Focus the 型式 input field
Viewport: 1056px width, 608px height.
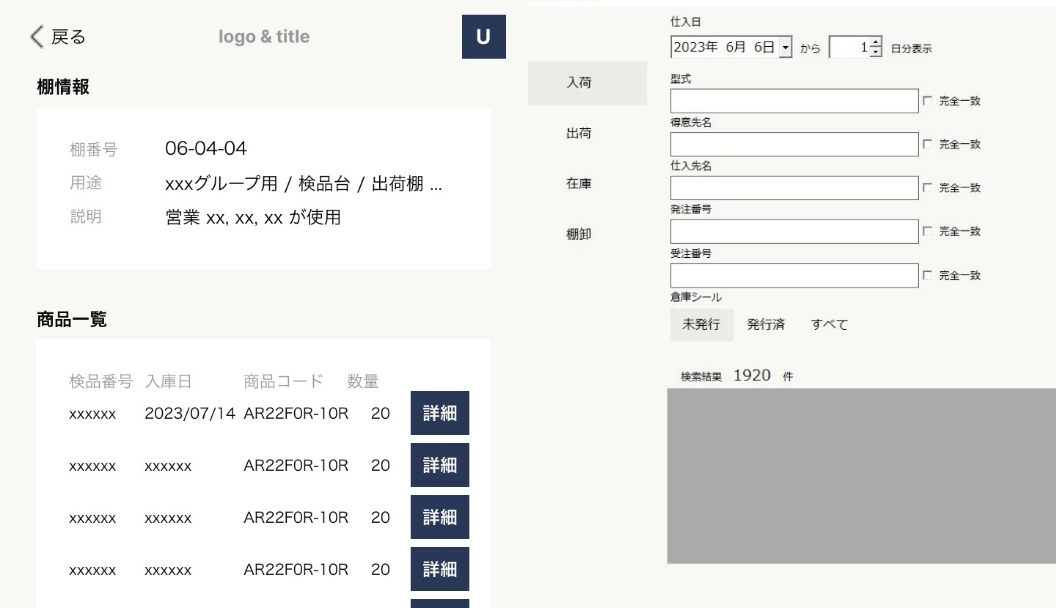794,101
